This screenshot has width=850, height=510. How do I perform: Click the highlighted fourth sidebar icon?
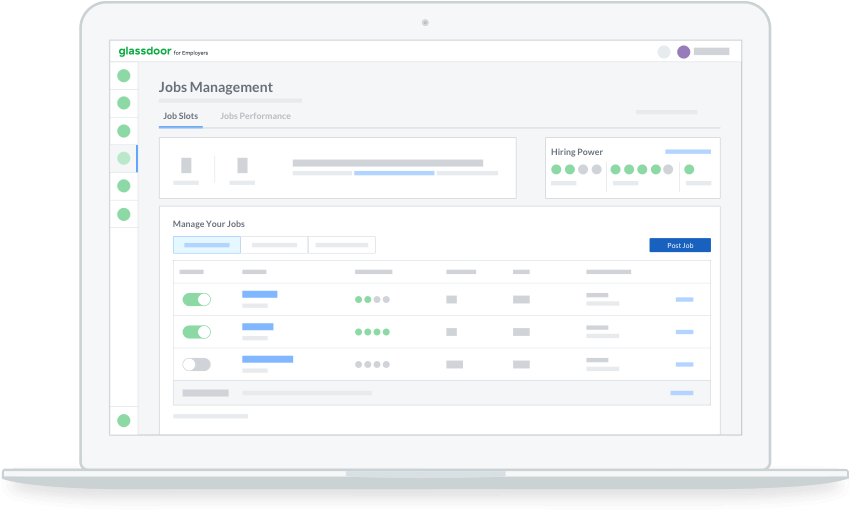tap(124, 158)
